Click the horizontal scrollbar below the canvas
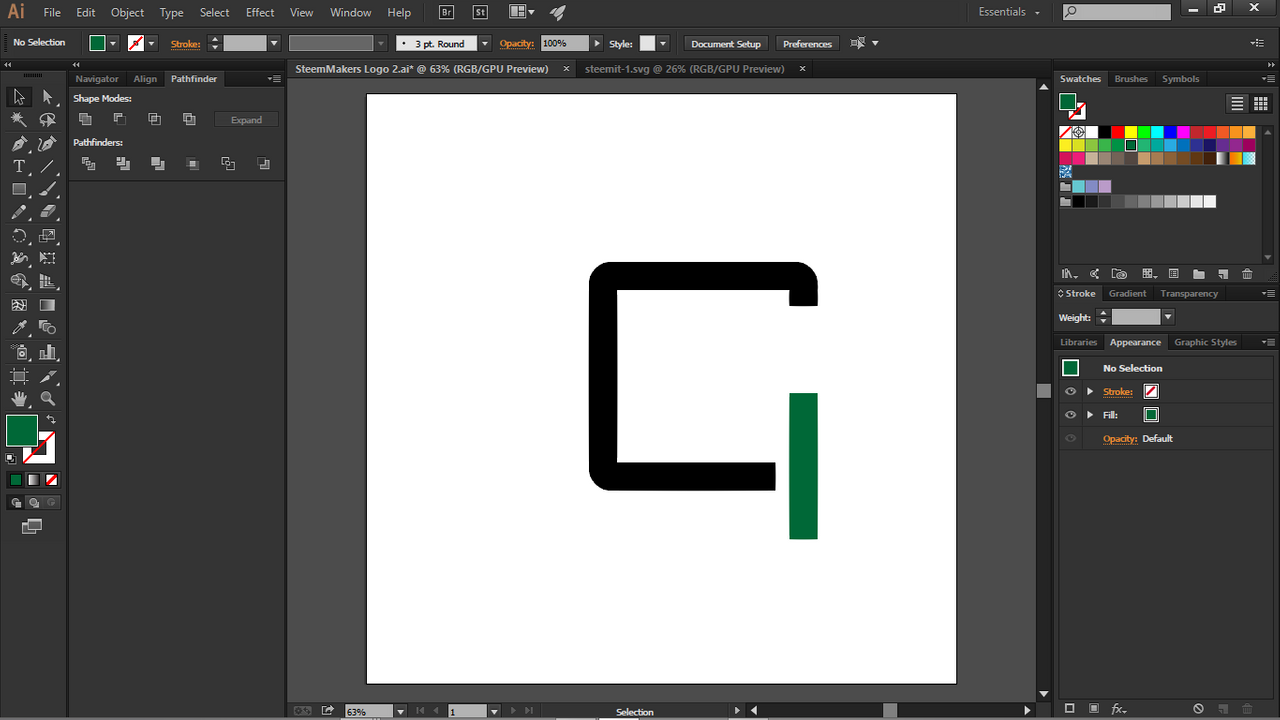Screen dimensions: 1280x720 890,710
